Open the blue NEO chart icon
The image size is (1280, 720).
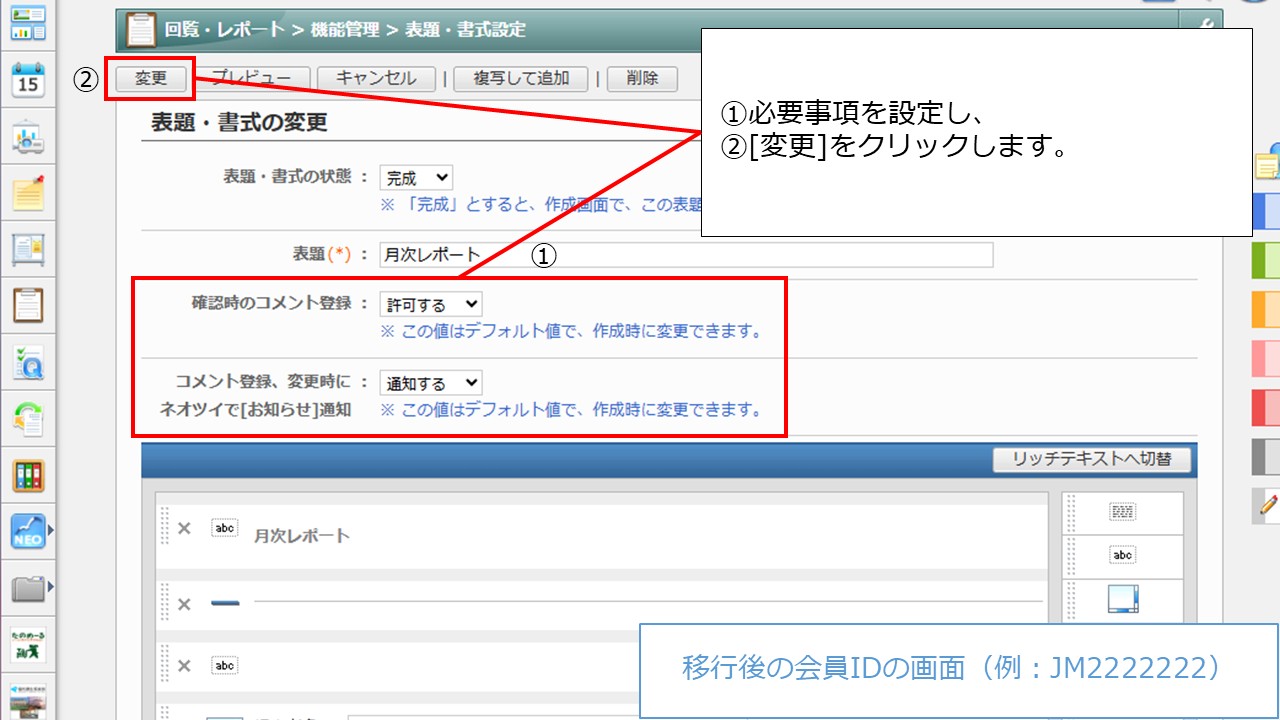pyautogui.click(x=28, y=531)
